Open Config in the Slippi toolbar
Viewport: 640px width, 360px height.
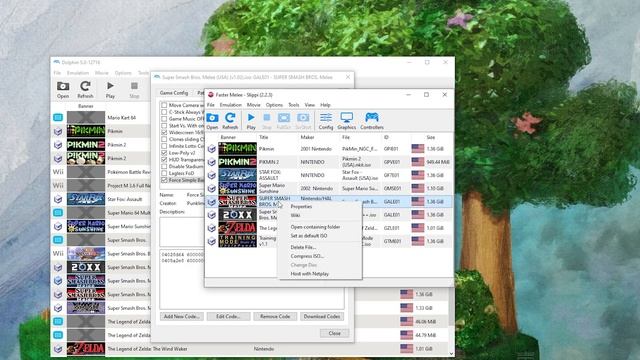click(326, 121)
